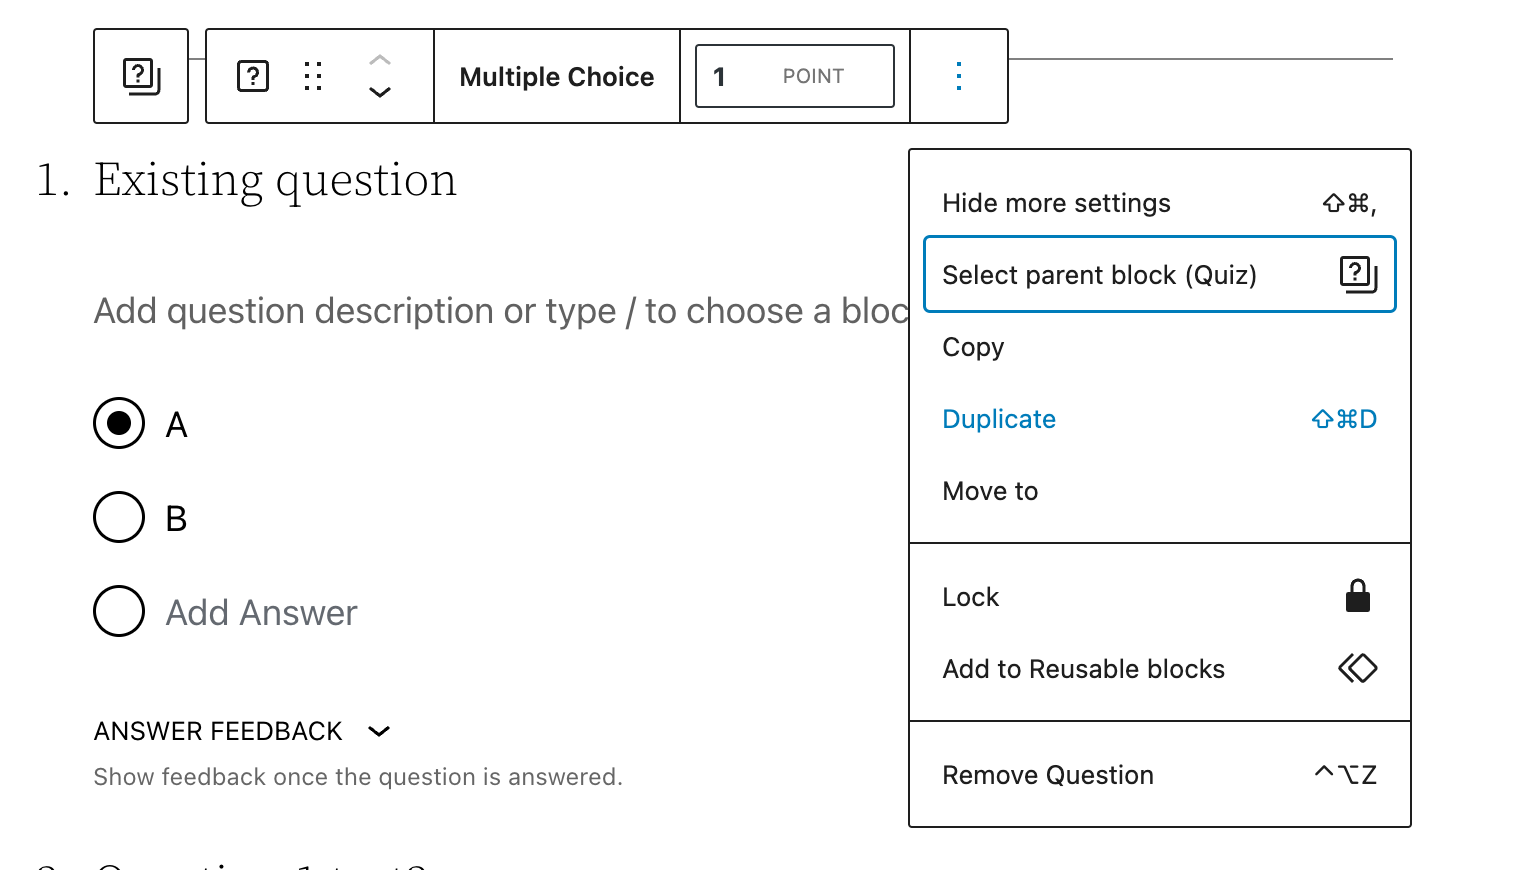Open the block options three-dot menu
Viewport: 1534px width, 870px height.
(958, 76)
